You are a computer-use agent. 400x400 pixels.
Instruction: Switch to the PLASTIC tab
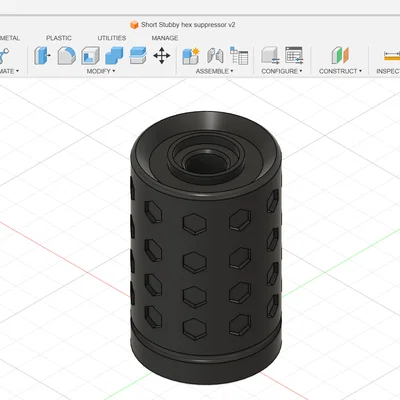click(x=59, y=38)
